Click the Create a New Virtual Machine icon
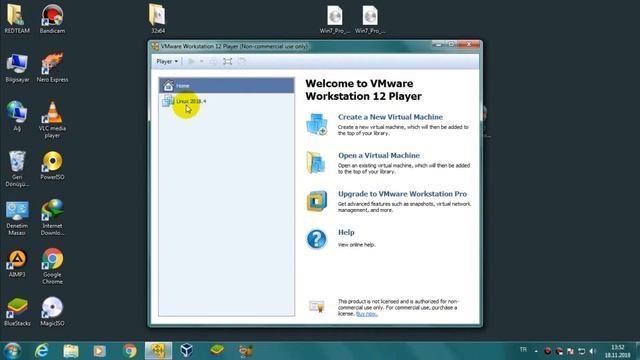 (317, 124)
